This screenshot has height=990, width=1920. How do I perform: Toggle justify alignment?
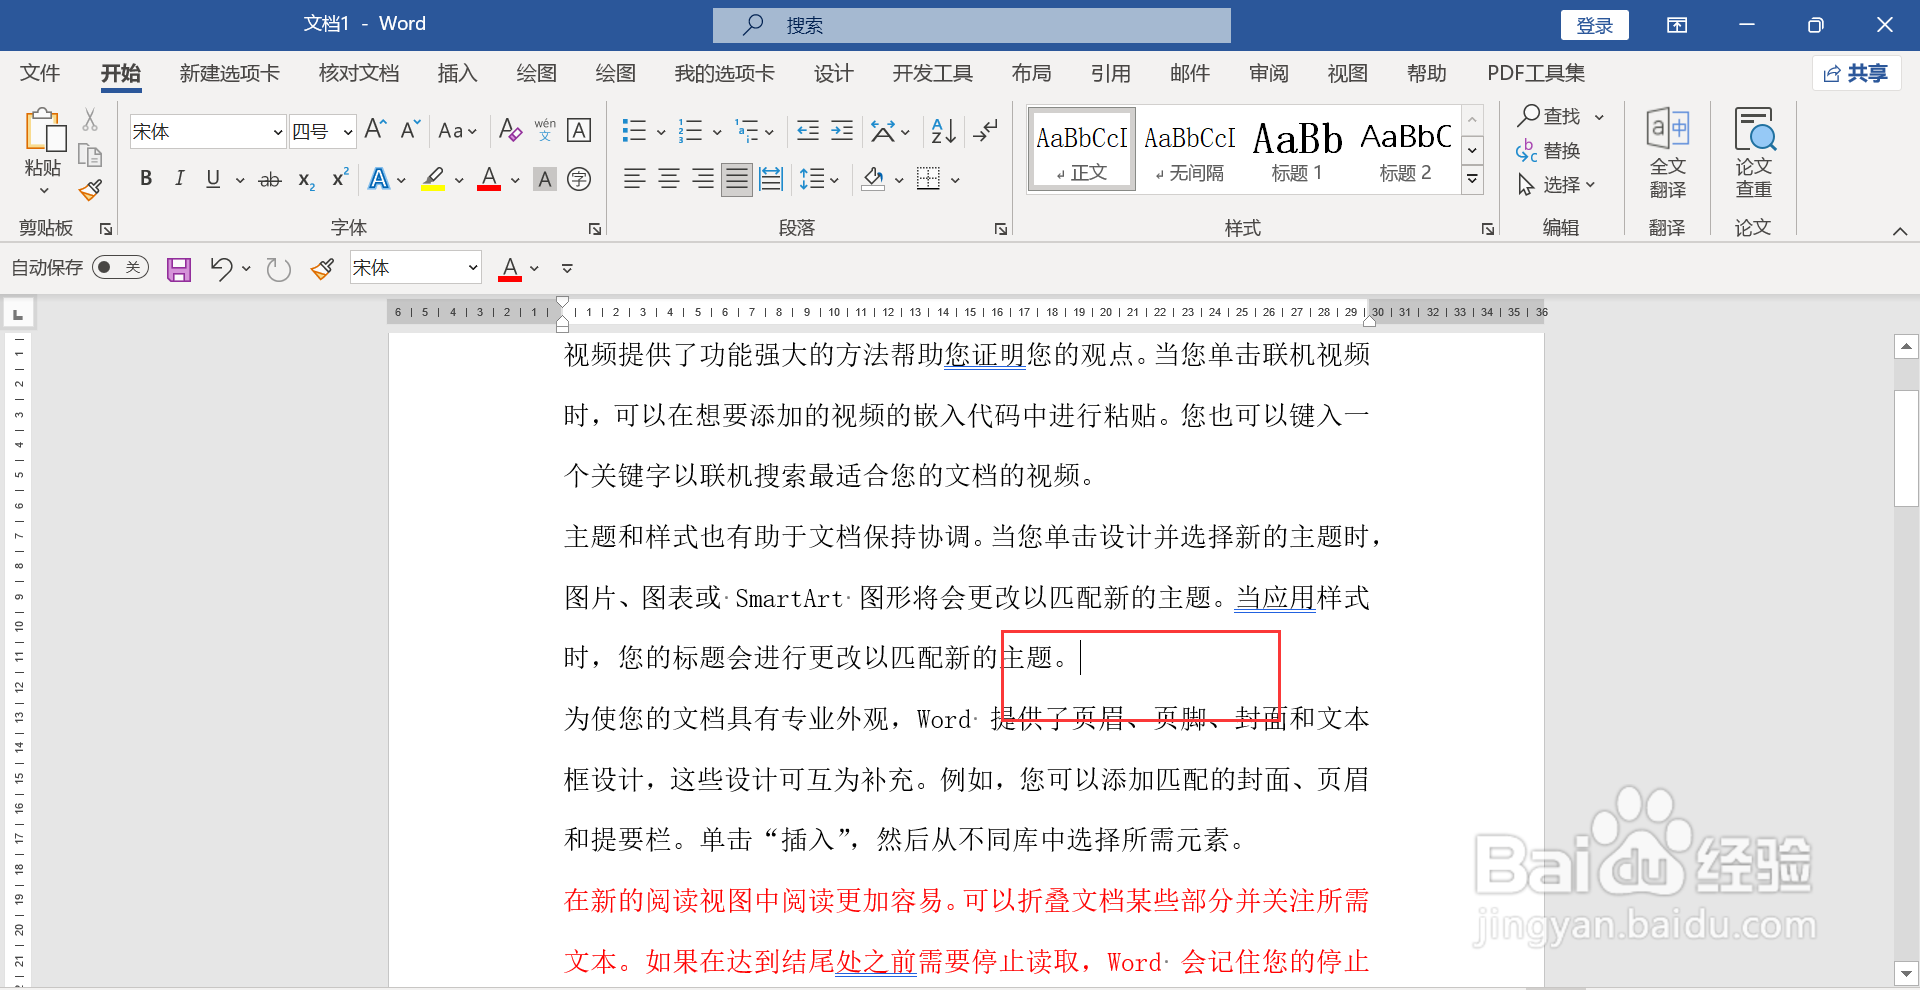737,179
